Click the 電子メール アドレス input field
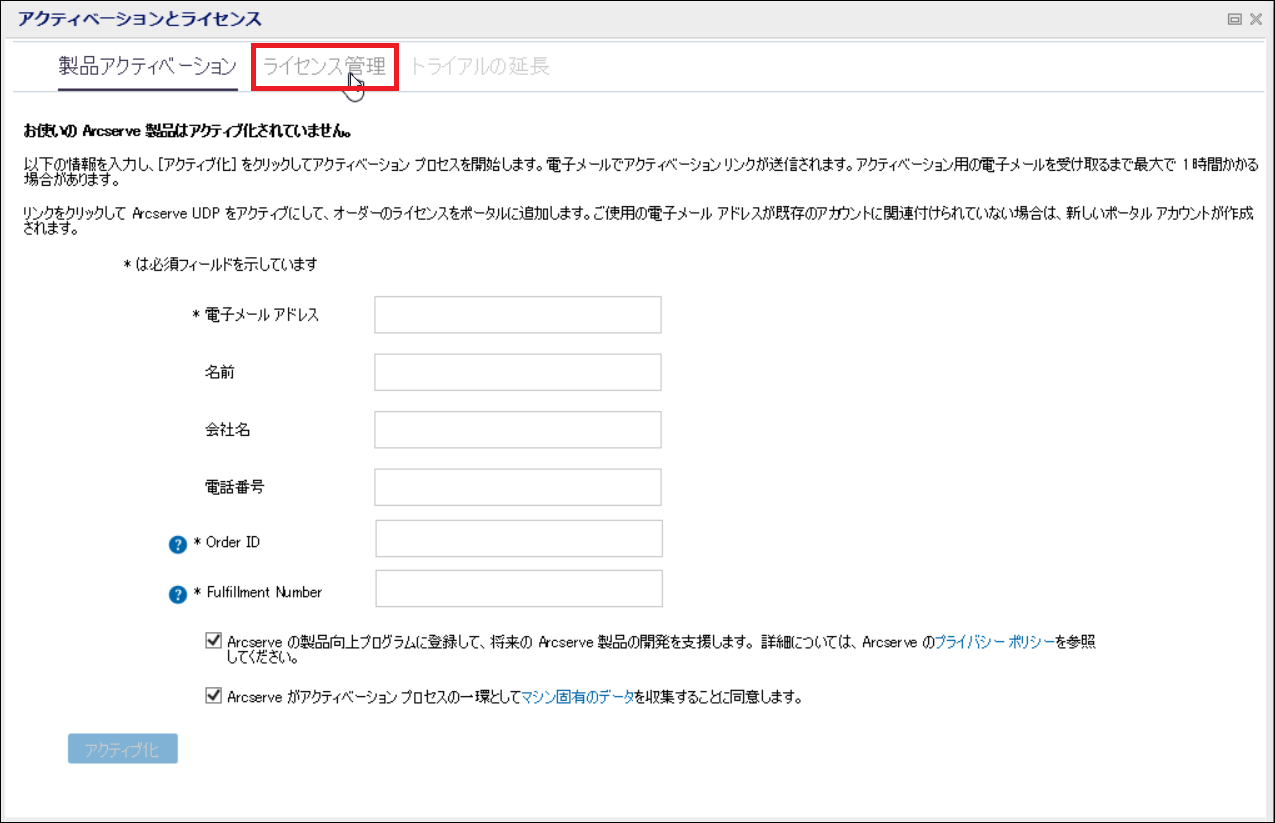Screen dimensions: 1275x823 pos(517,315)
